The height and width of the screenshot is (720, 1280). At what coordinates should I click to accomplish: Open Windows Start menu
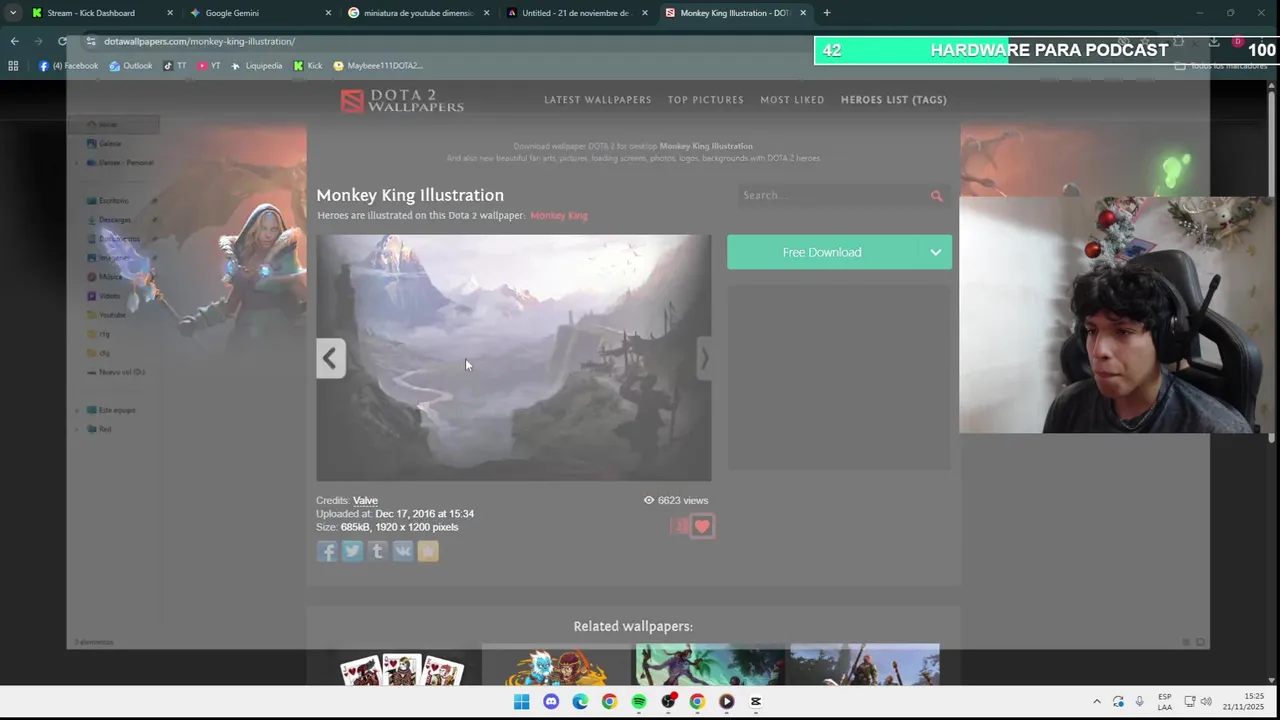point(522,702)
